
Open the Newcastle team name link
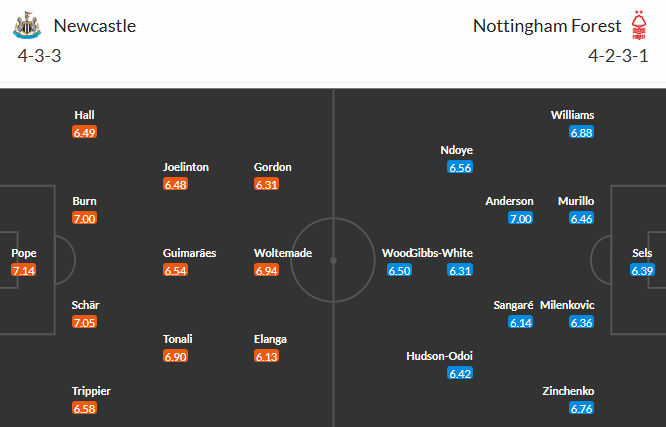(x=95, y=26)
